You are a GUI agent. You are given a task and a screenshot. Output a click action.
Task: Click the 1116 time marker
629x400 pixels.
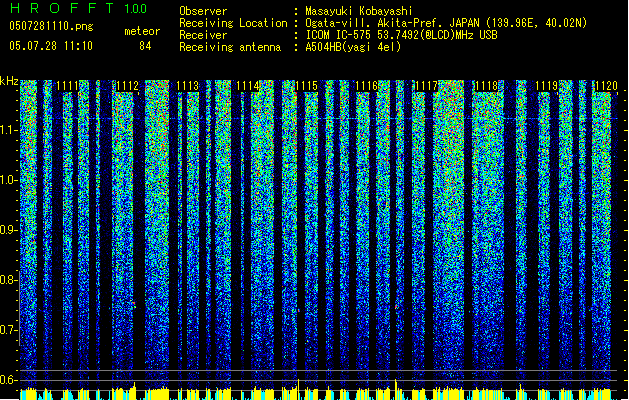tap(367, 86)
